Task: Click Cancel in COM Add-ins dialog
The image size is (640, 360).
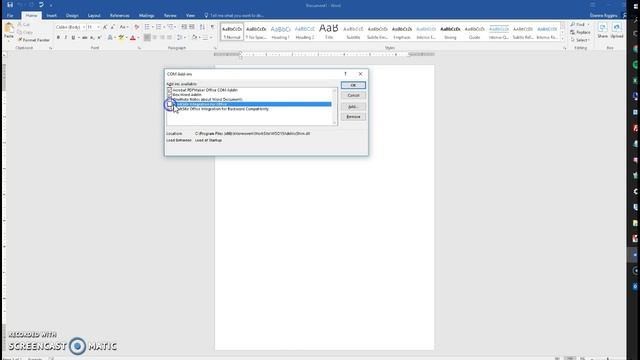Action: 353,95
